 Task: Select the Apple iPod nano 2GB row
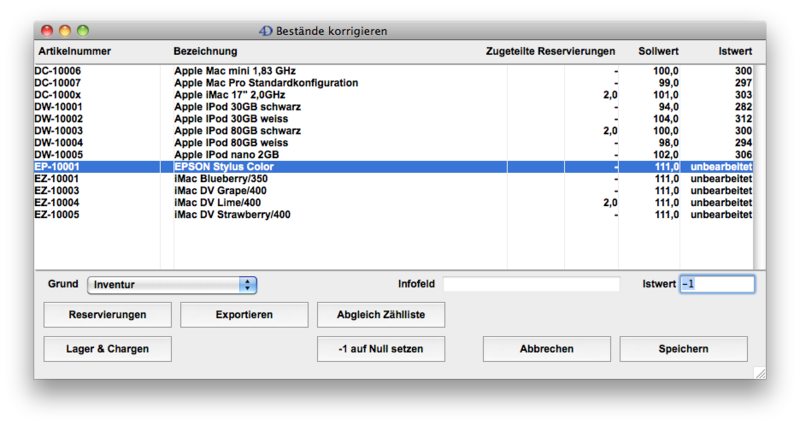click(226, 155)
